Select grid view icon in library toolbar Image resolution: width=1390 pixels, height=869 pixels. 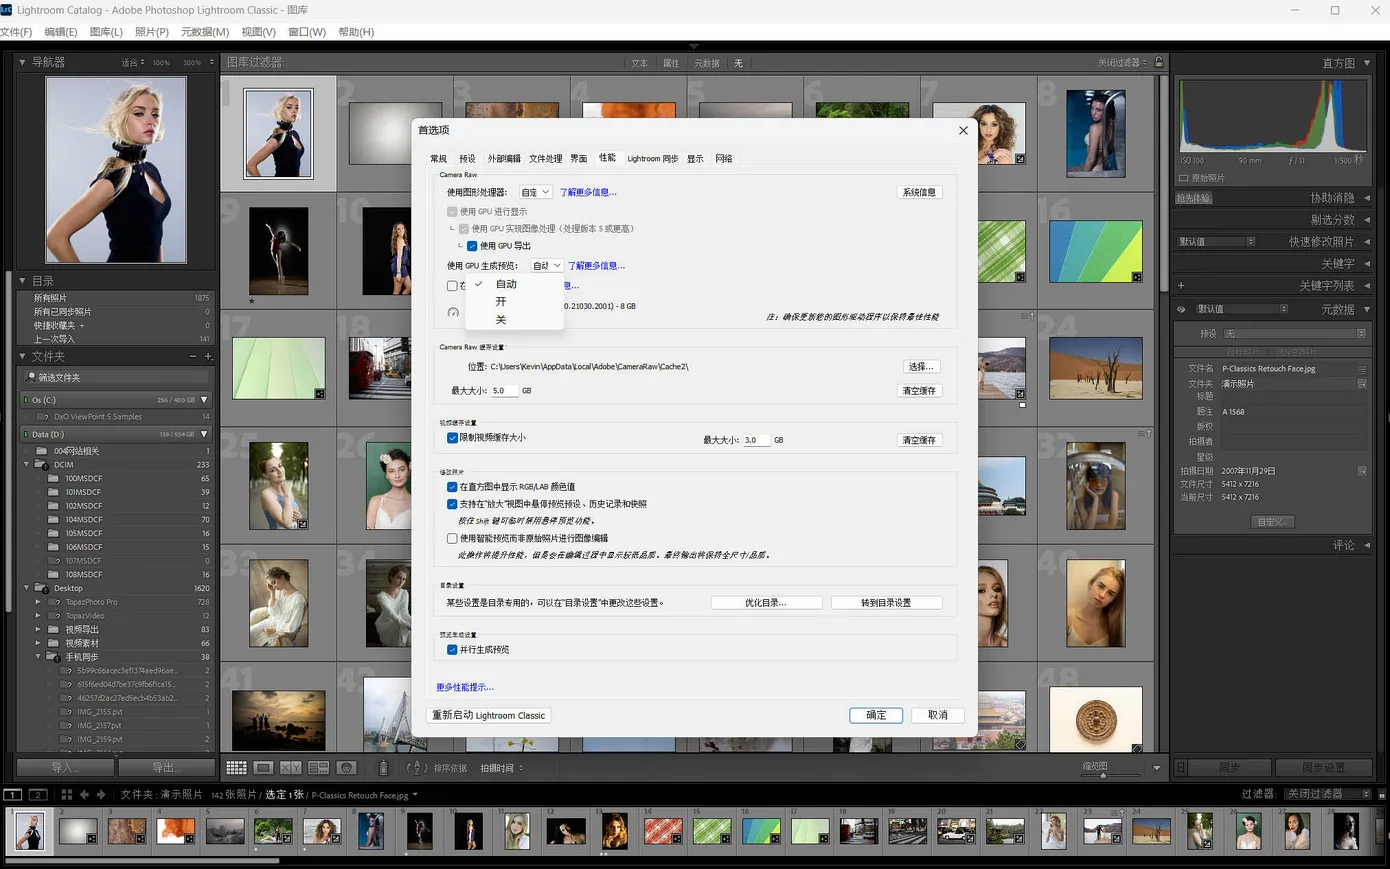pyautogui.click(x=236, y=768)
